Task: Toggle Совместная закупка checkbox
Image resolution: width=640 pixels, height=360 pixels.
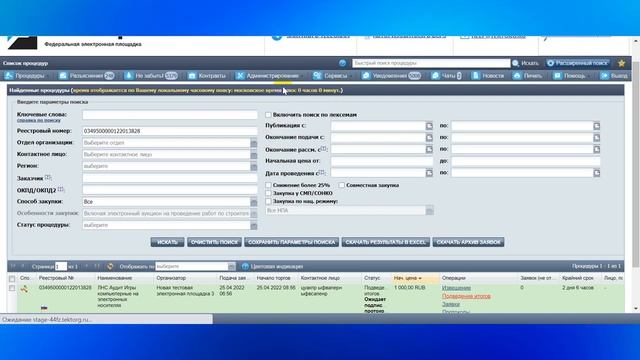Action: 341,185
